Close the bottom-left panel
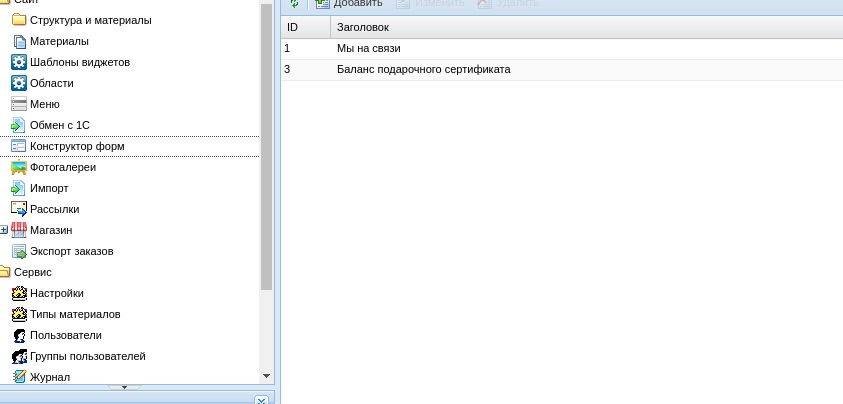The image size is (843, 404). [261, 400]
